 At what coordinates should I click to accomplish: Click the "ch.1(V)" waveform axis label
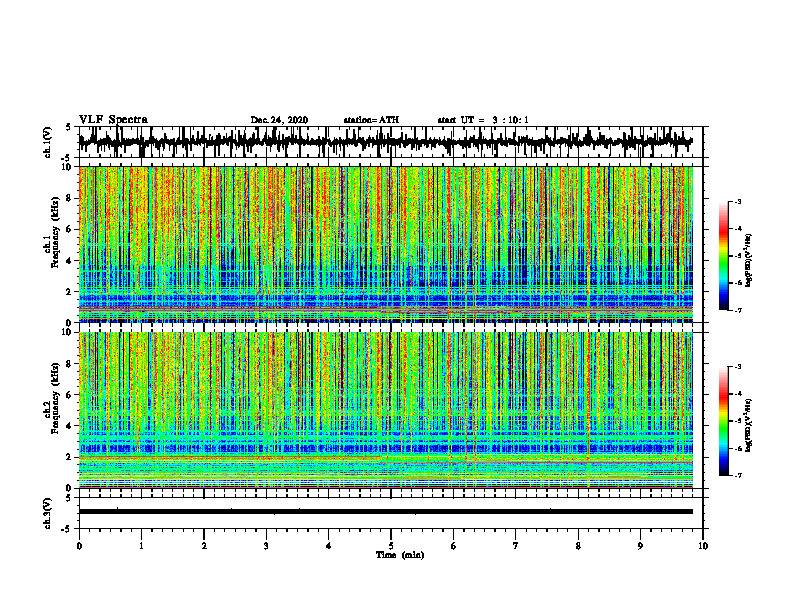coord(48,142)
